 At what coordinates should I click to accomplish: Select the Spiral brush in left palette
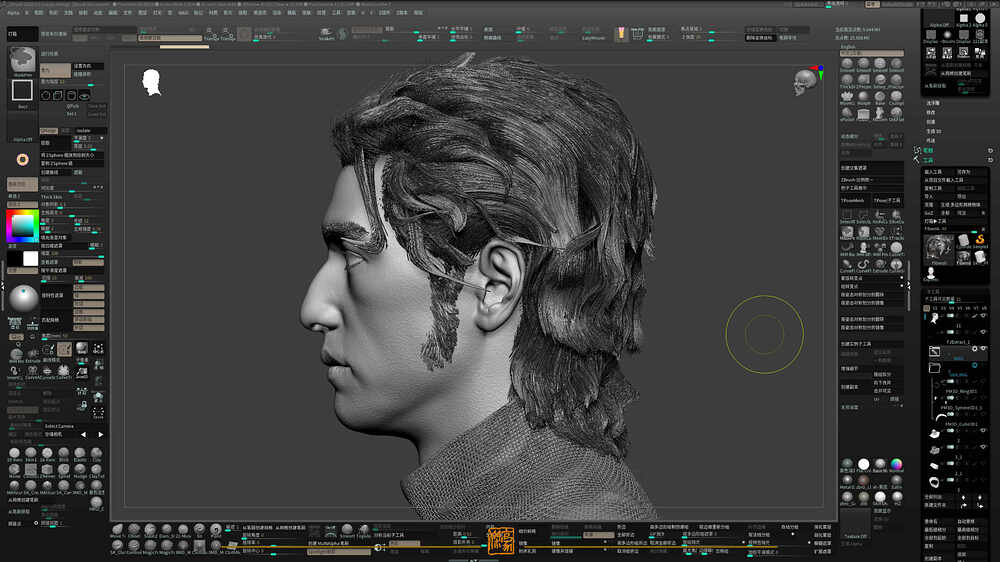pyautogui.click(x=64, y=471)
